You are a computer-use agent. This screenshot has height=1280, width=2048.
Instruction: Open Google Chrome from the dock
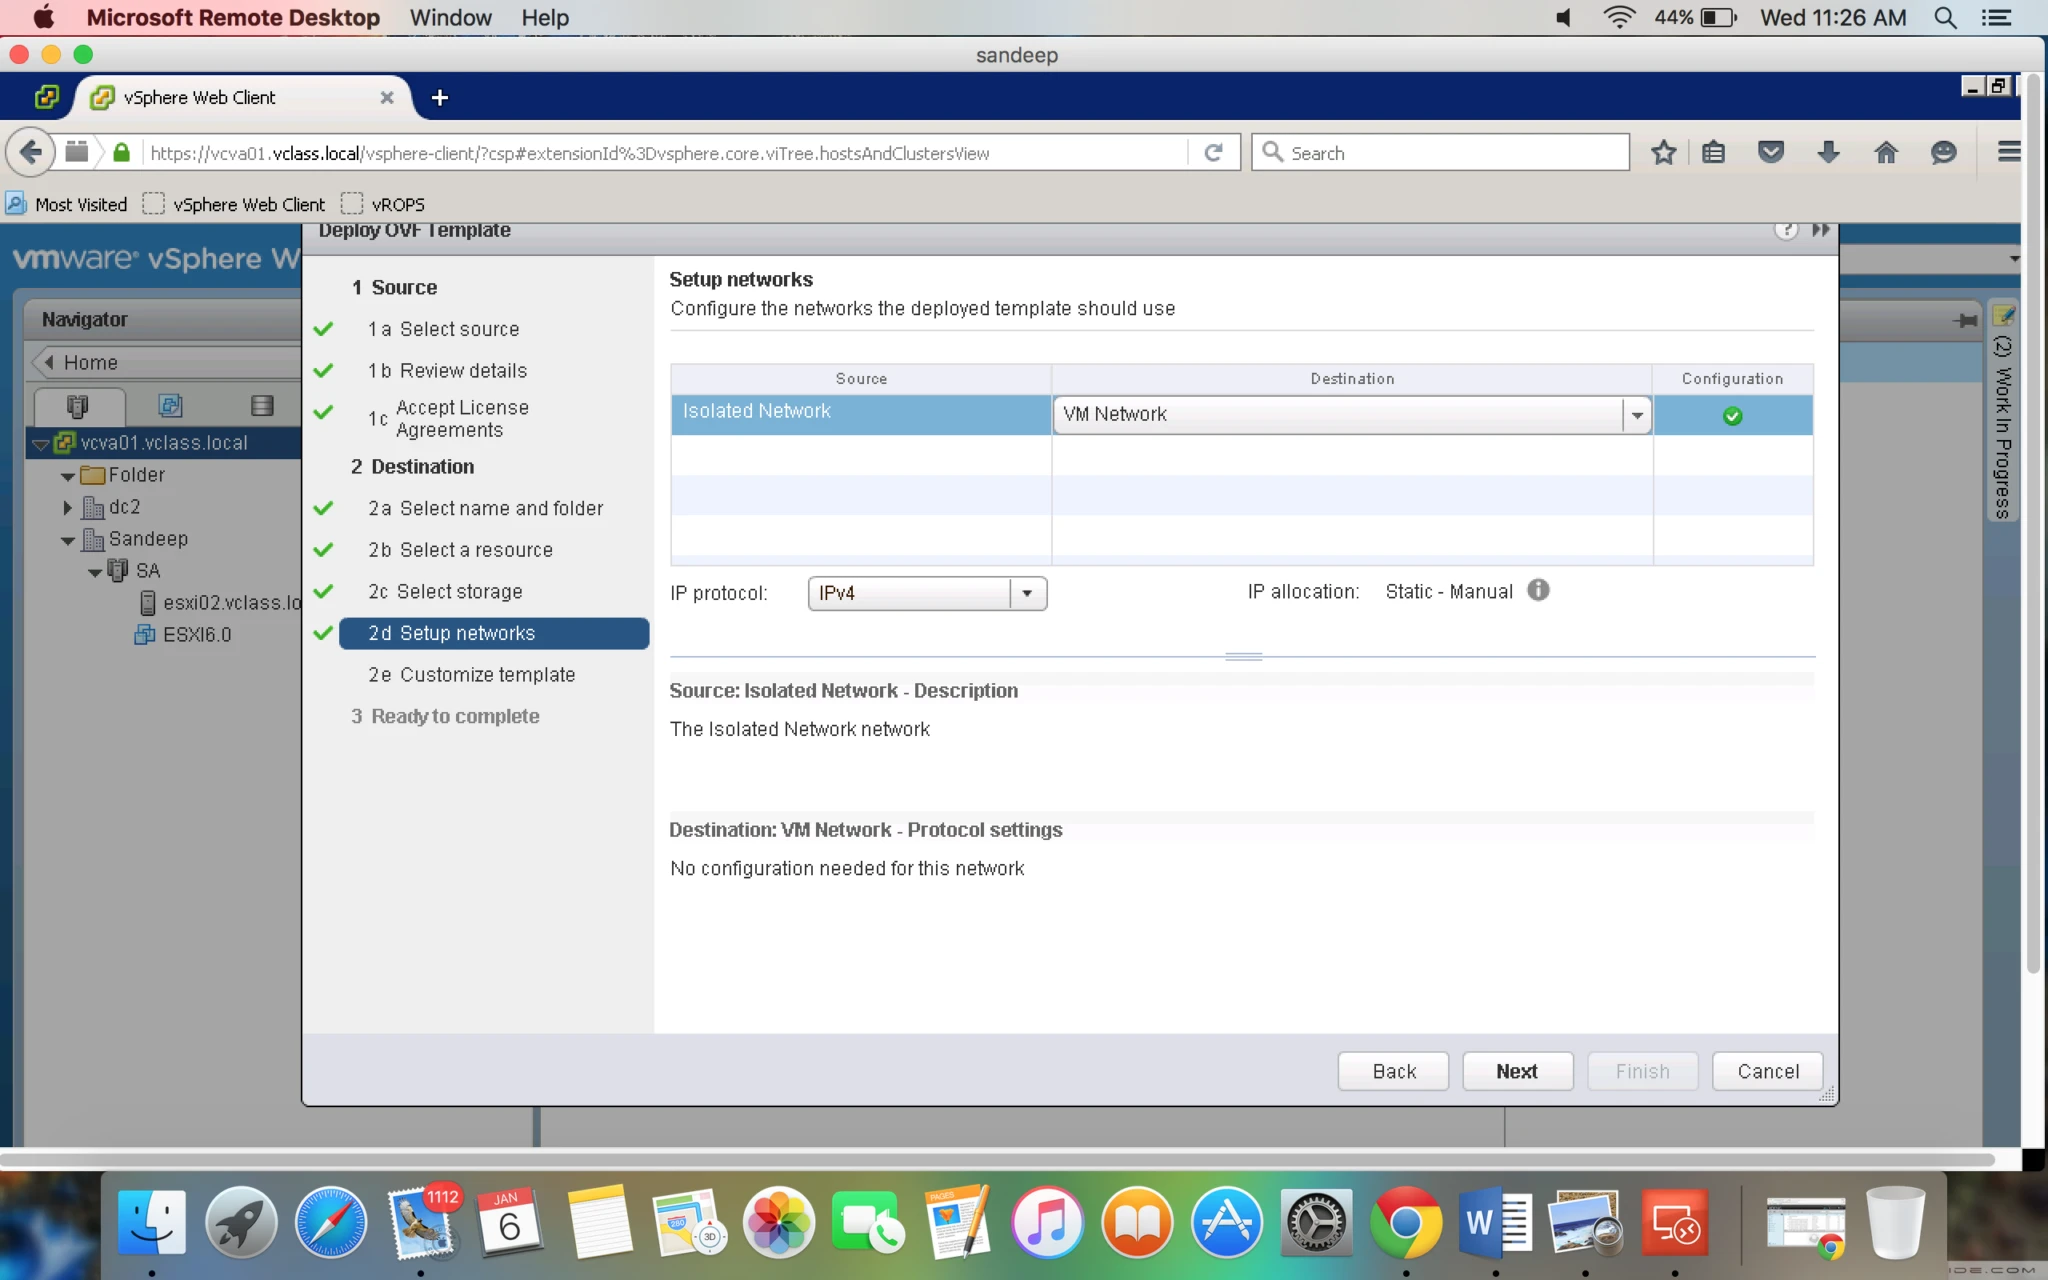1405,1222
